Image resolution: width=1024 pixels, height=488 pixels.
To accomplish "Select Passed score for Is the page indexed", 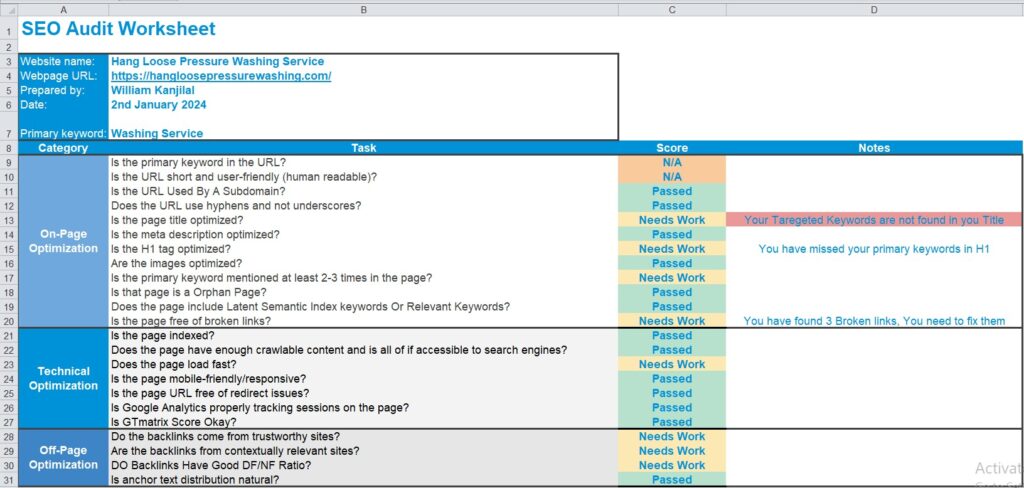I will (x=672, y=335).
